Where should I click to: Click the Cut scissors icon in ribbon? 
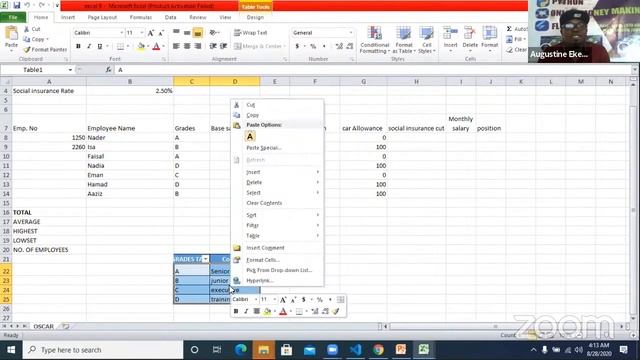27,29
